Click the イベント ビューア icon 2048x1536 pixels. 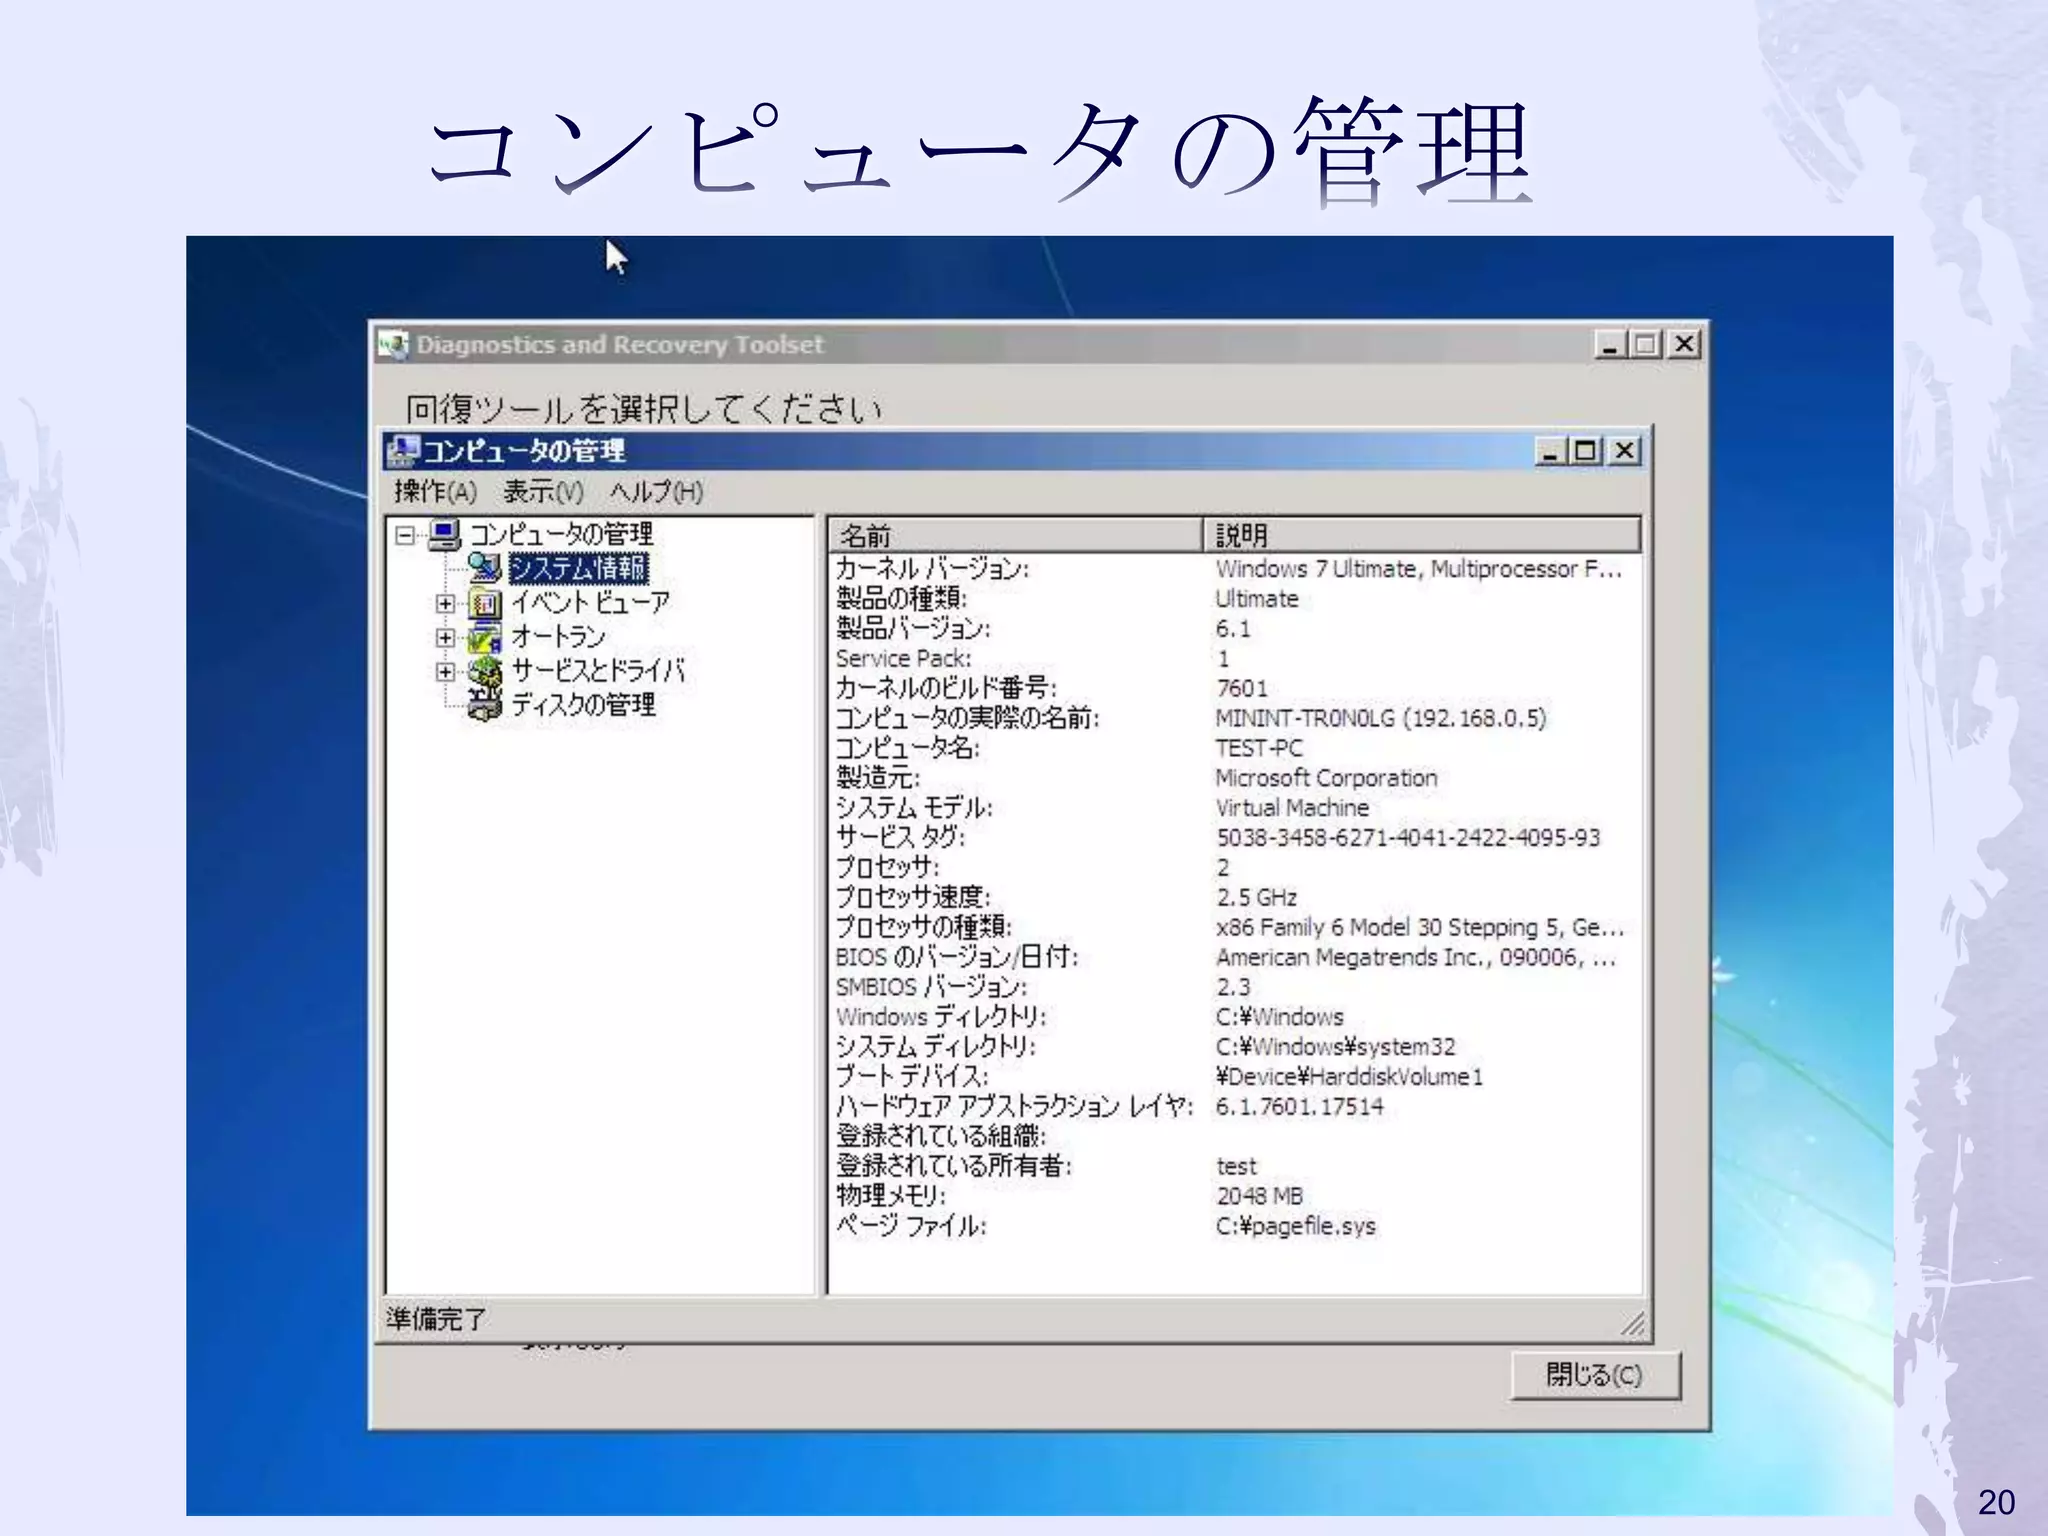tap(485, 603)
